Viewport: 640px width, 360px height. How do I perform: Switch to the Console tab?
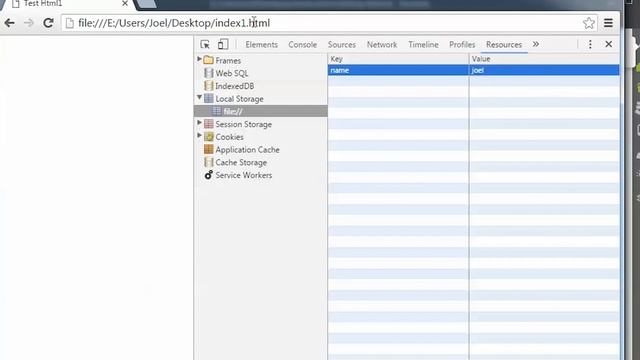(x=302, y=44)
